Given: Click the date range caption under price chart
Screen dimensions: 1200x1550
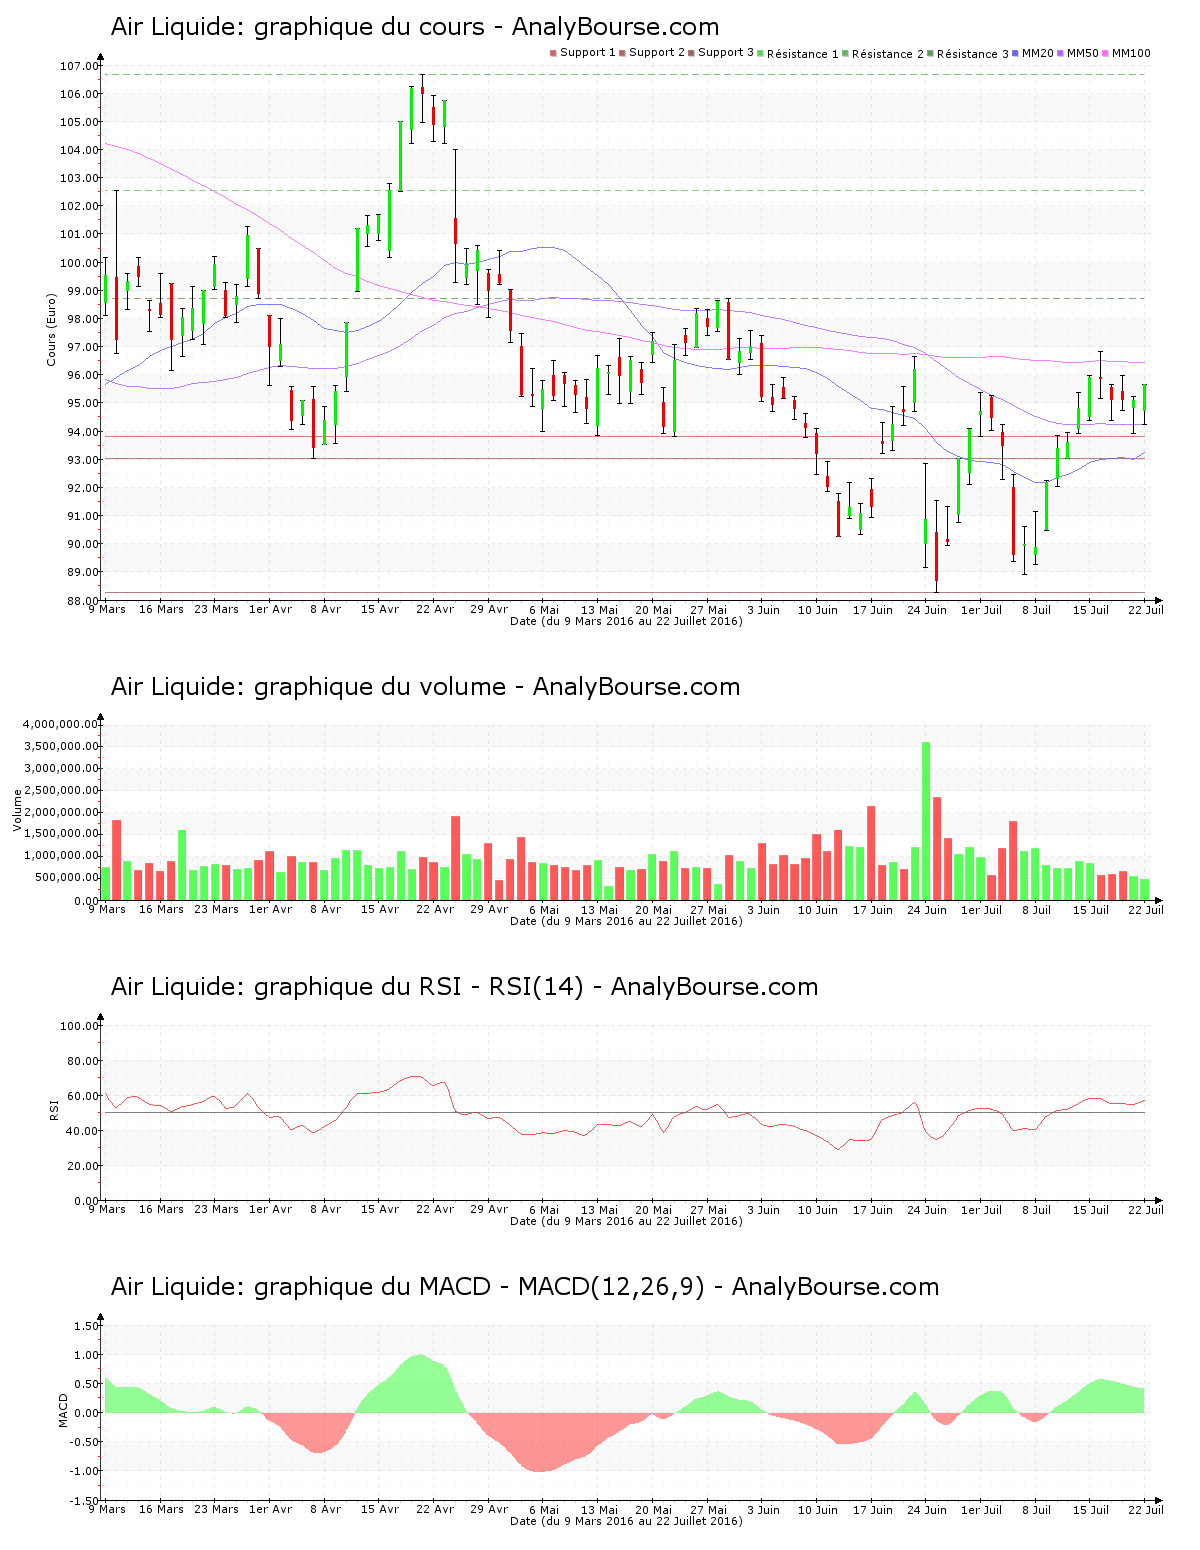Looking at the screenshot, I should pyautogui.click(x=626, y=621).
